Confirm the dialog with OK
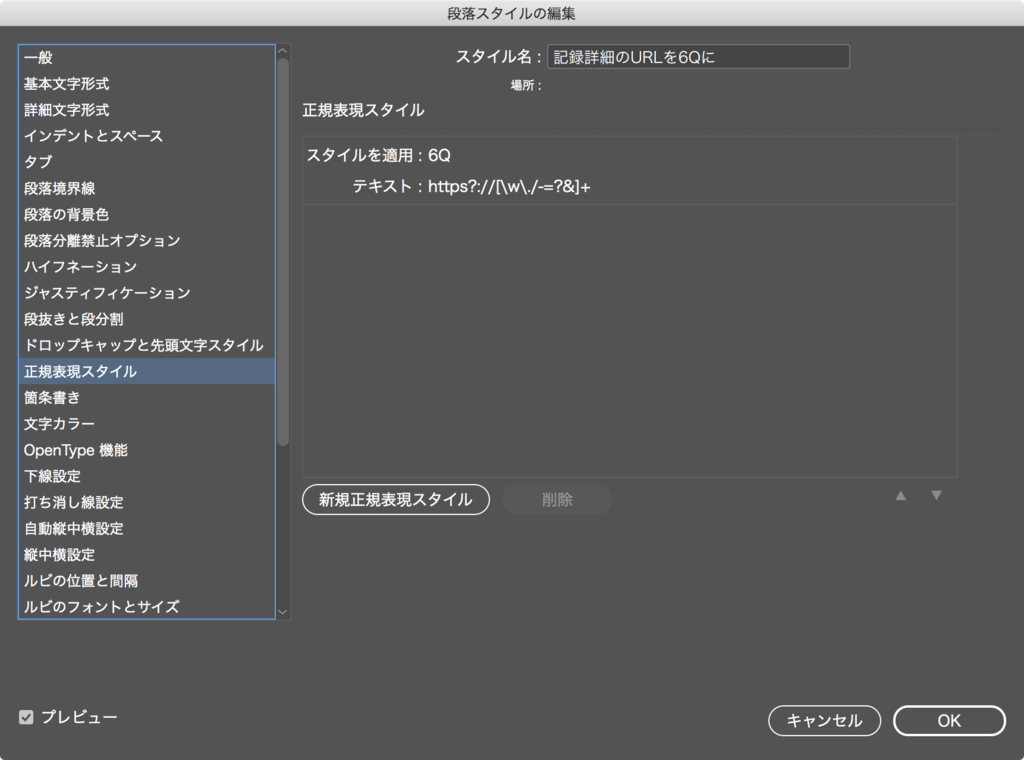The image size is (1024, 760). pyautogui.click(x=949, y=720)
